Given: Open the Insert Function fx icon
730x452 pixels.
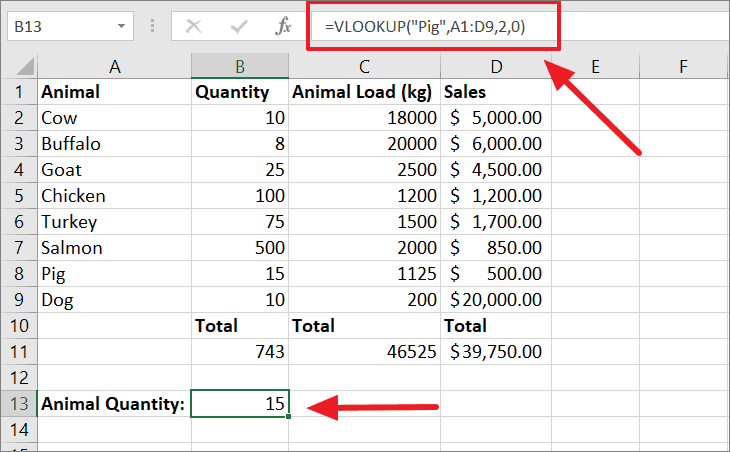Looking at the screenshot, I should point(283,26).
